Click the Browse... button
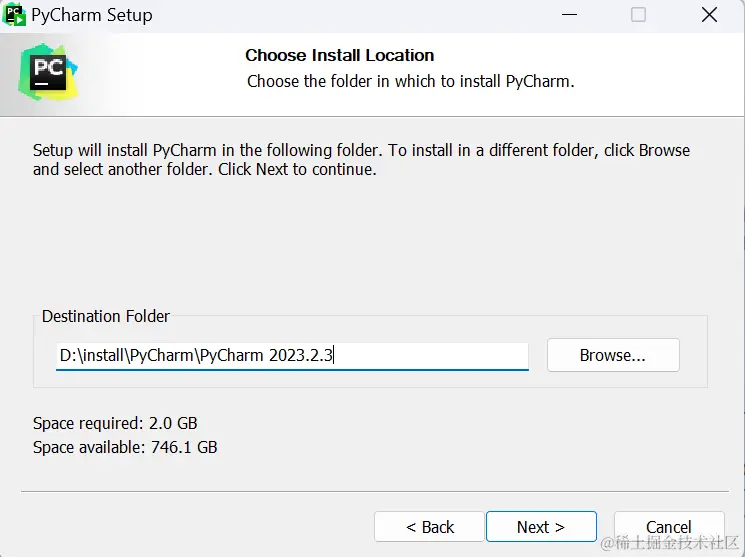This screenshot has height=557, width=745. pos(613,355)
